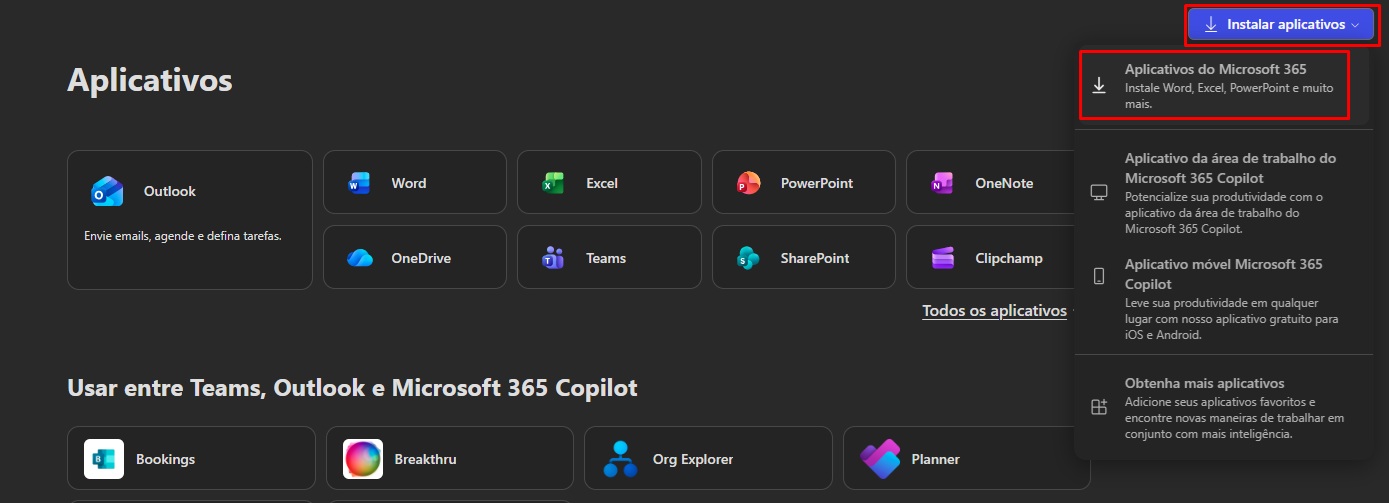Click the SharePoint app icon
This screenshot has height=503, width=1389.
748,258
